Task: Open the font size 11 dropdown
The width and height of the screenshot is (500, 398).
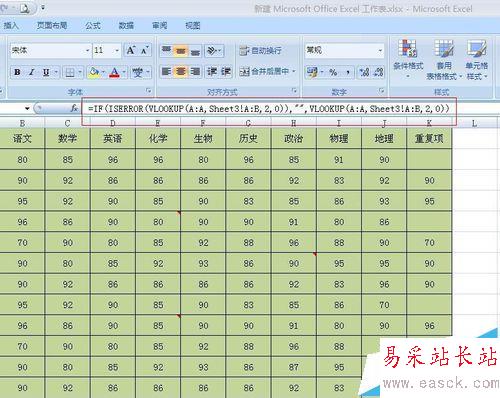Action: click(x=117, y=51)
